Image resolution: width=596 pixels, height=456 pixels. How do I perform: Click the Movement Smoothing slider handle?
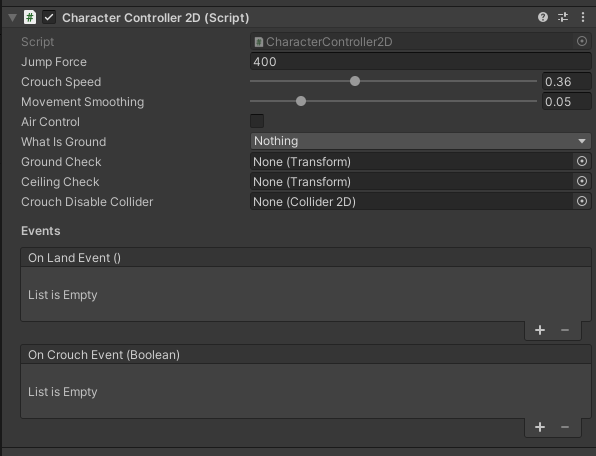[x=301, y=101]
